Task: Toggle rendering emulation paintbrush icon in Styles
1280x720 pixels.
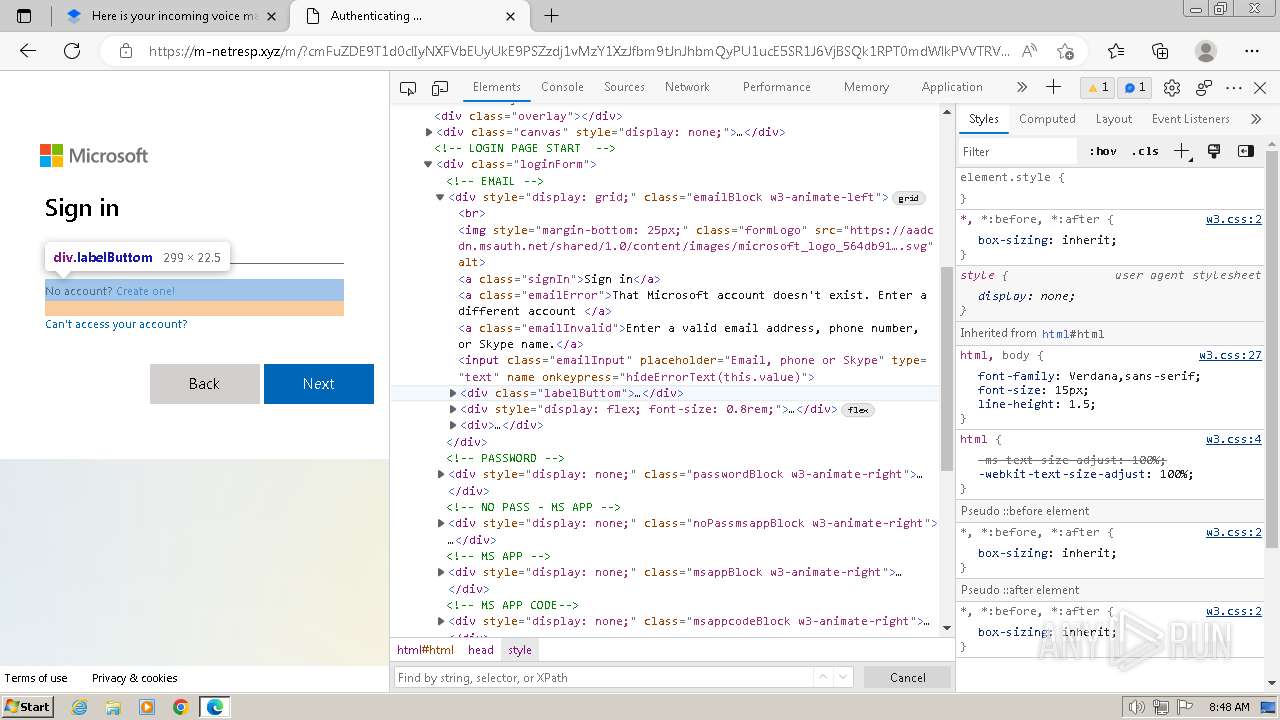Action: tap(1214, 151)
